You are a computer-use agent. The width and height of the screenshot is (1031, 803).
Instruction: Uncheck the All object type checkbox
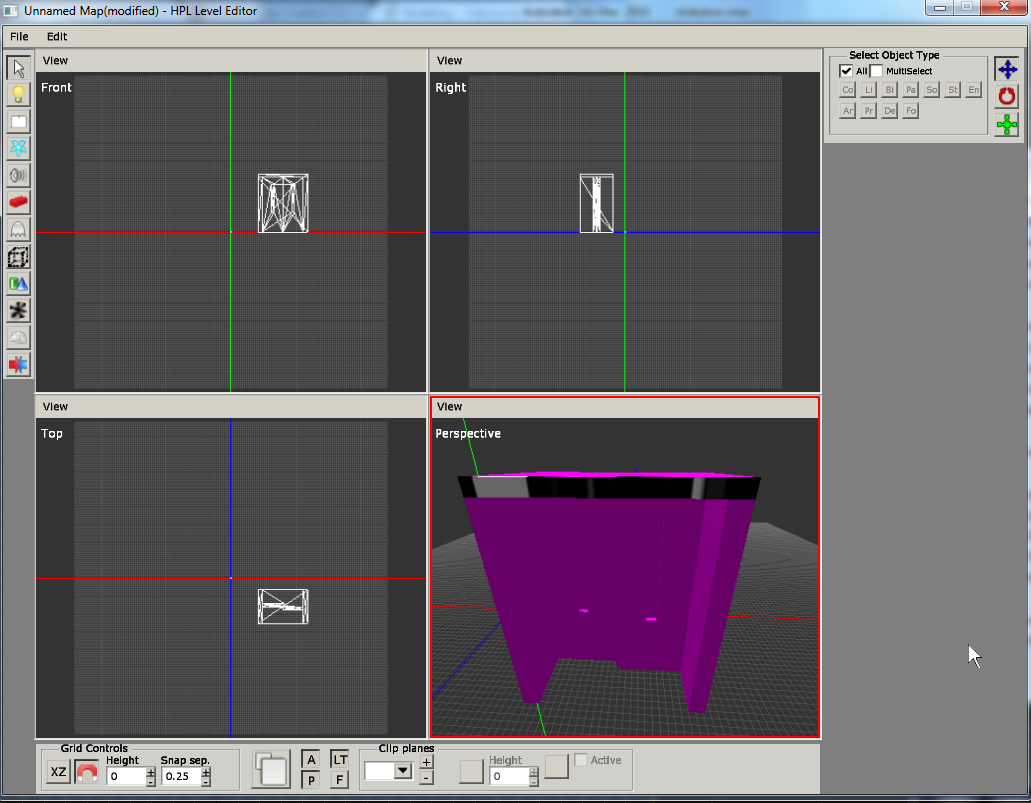(x=846, y=71)
